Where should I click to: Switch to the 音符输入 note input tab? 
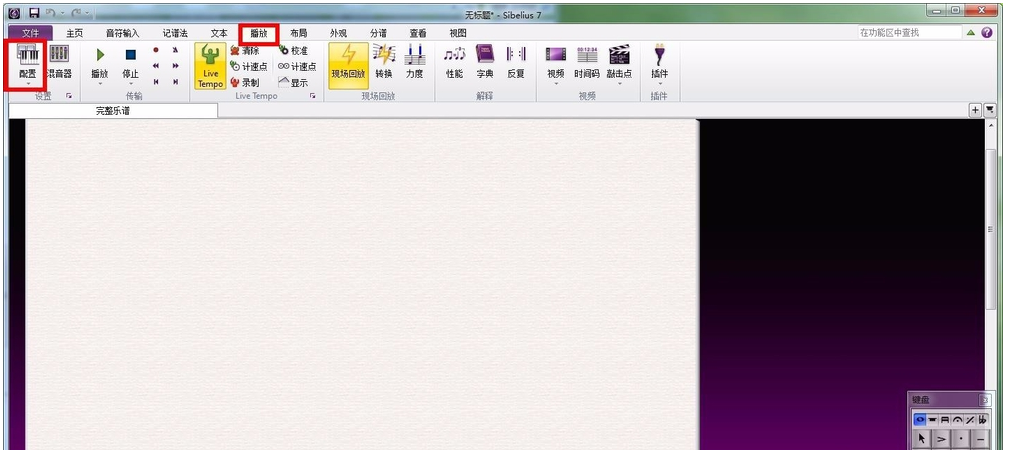coord(122,33)
